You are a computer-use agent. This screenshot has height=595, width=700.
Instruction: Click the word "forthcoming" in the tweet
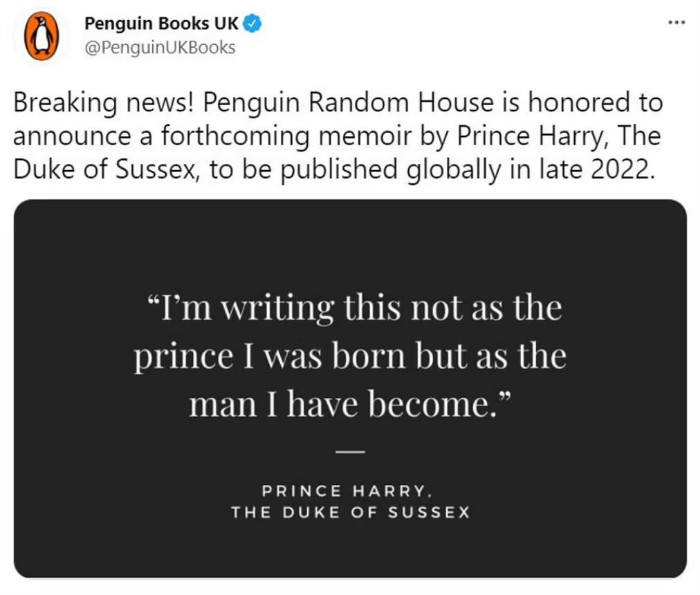pyautogui.click(x=235, y=136)
